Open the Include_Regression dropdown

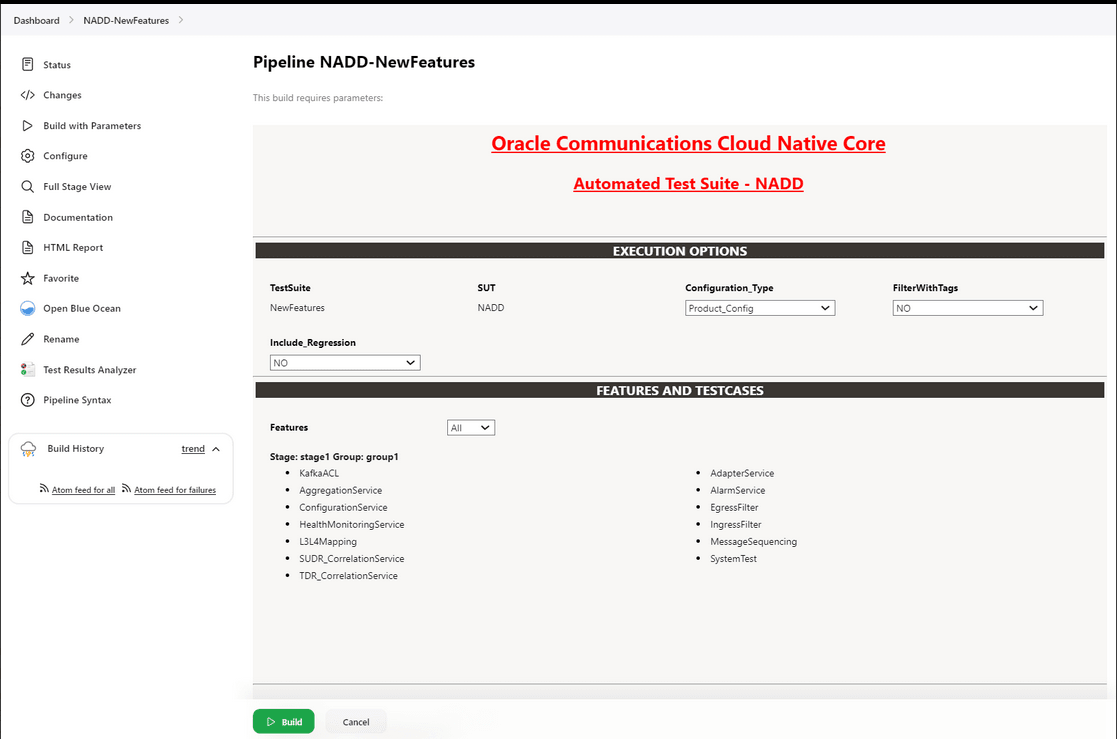(345, 363)
